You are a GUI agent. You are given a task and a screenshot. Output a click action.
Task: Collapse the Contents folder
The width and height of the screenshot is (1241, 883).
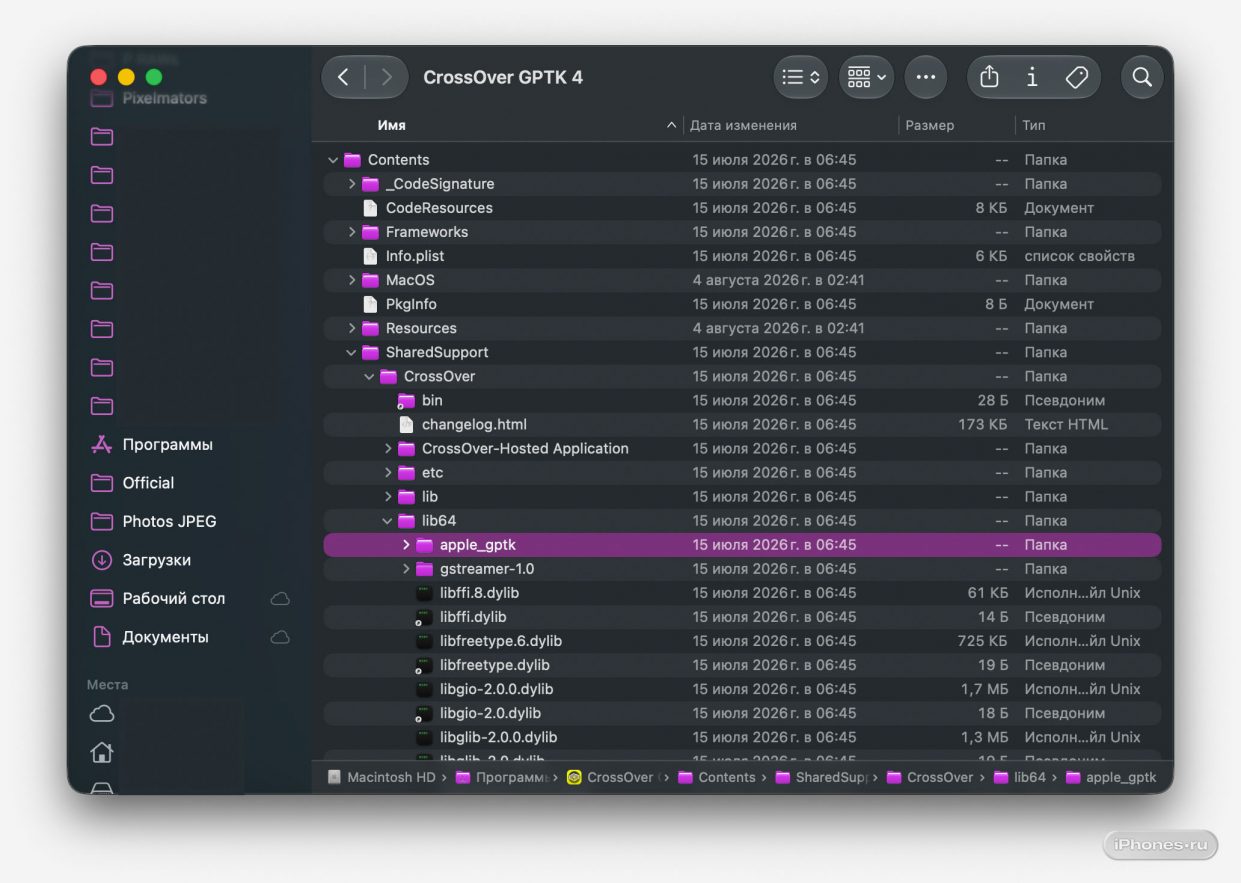[x=333, y=160]
